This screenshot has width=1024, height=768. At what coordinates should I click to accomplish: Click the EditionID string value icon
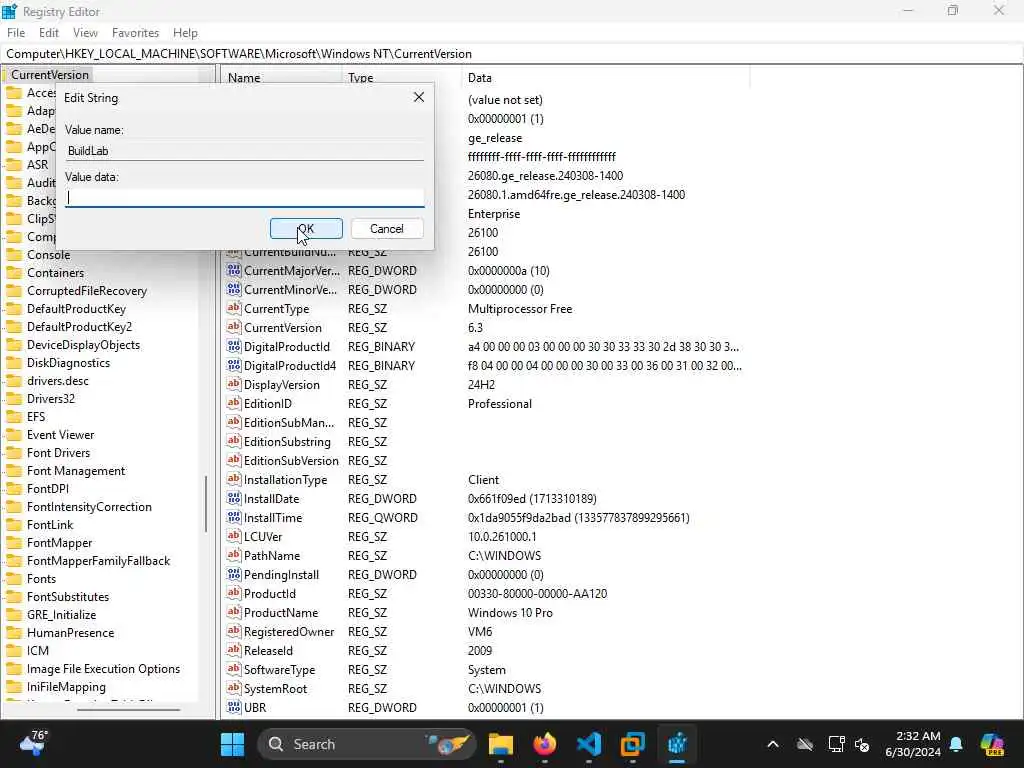[234, 403]
